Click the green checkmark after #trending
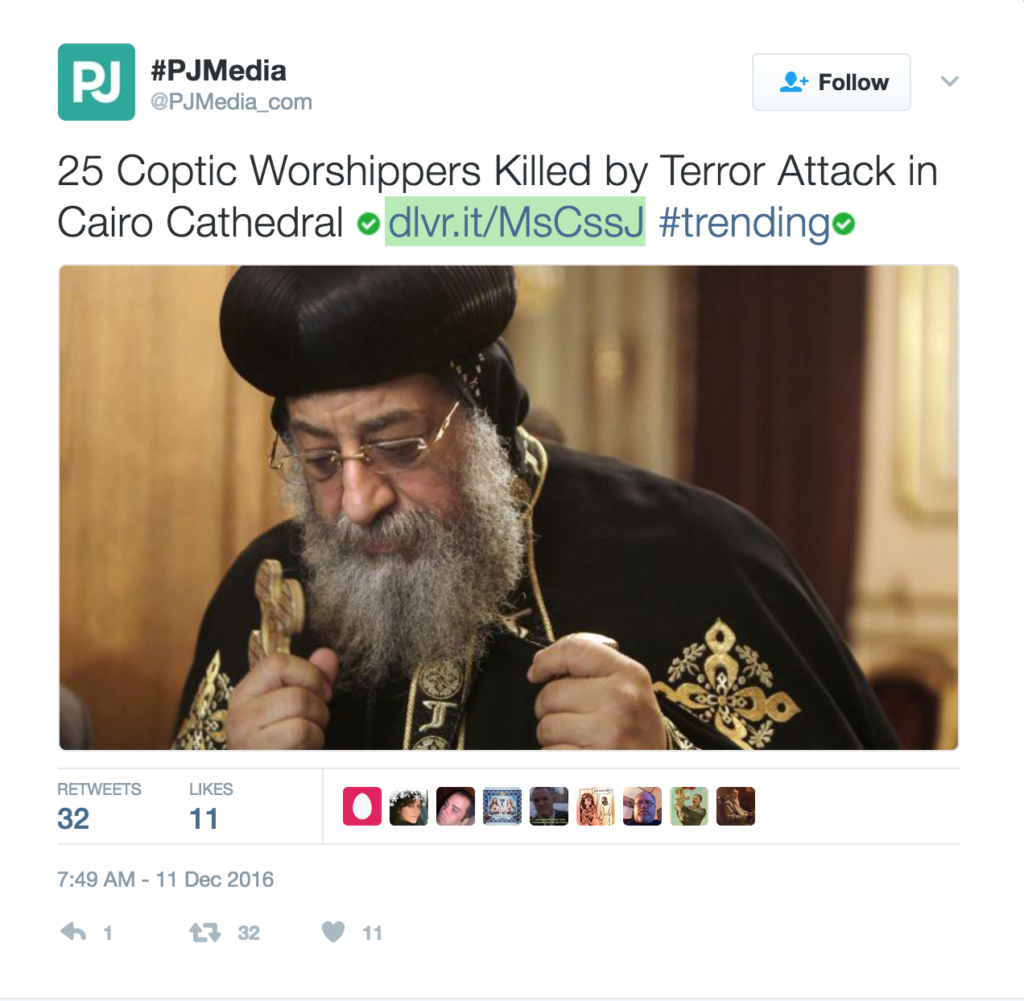This screenshot has width=1024, height=1001. (x=844, y=224)
